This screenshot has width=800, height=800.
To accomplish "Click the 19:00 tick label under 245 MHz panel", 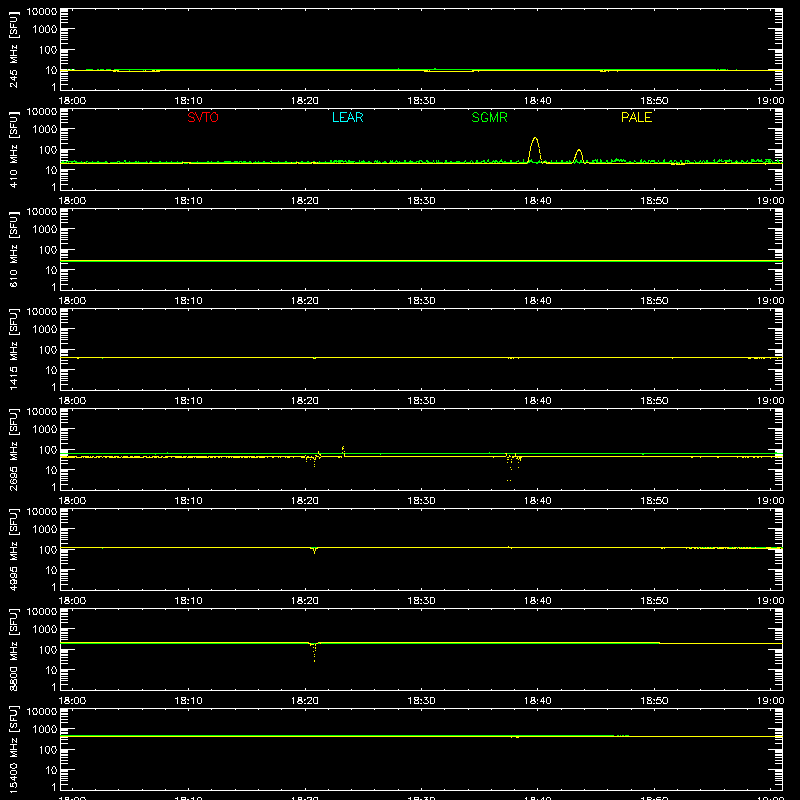I will (x=770, y=101).
